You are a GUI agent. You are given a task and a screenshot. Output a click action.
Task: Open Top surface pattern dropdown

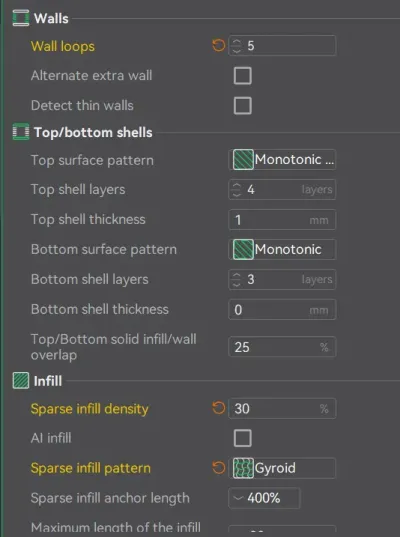pyautogui.click(x=282, y=160)
